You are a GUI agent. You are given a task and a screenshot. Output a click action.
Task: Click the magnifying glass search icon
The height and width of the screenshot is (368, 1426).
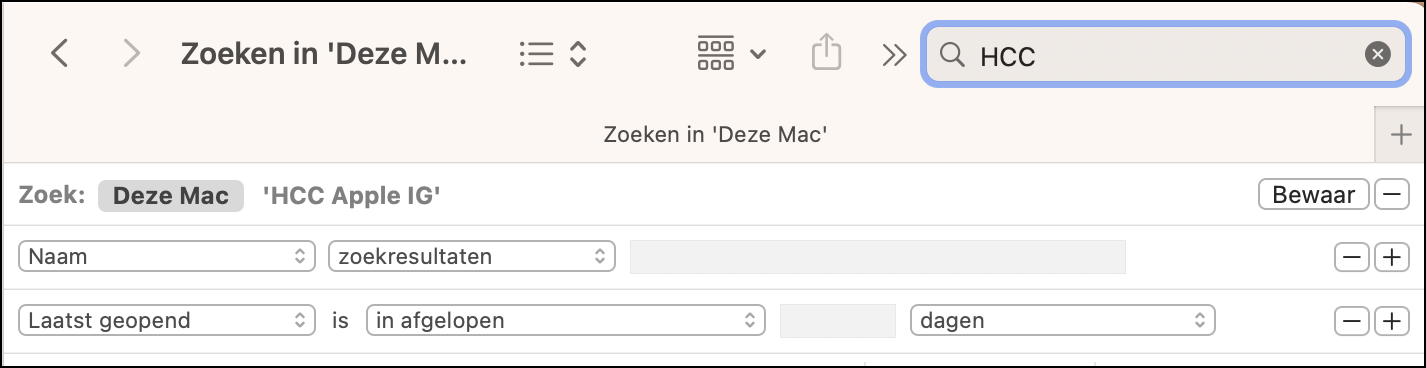954,54
